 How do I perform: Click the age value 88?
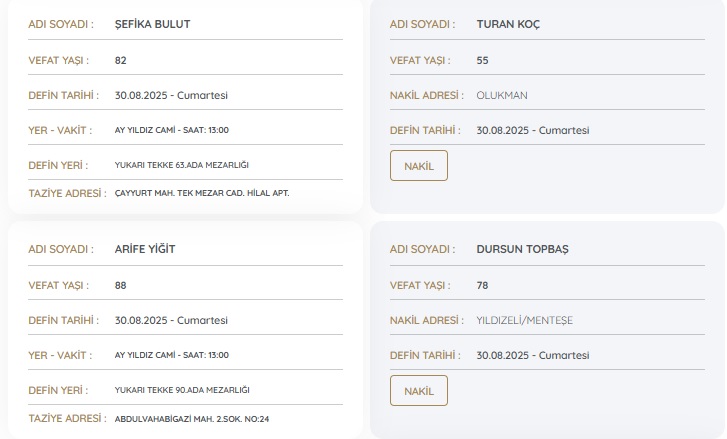point(121,285)
